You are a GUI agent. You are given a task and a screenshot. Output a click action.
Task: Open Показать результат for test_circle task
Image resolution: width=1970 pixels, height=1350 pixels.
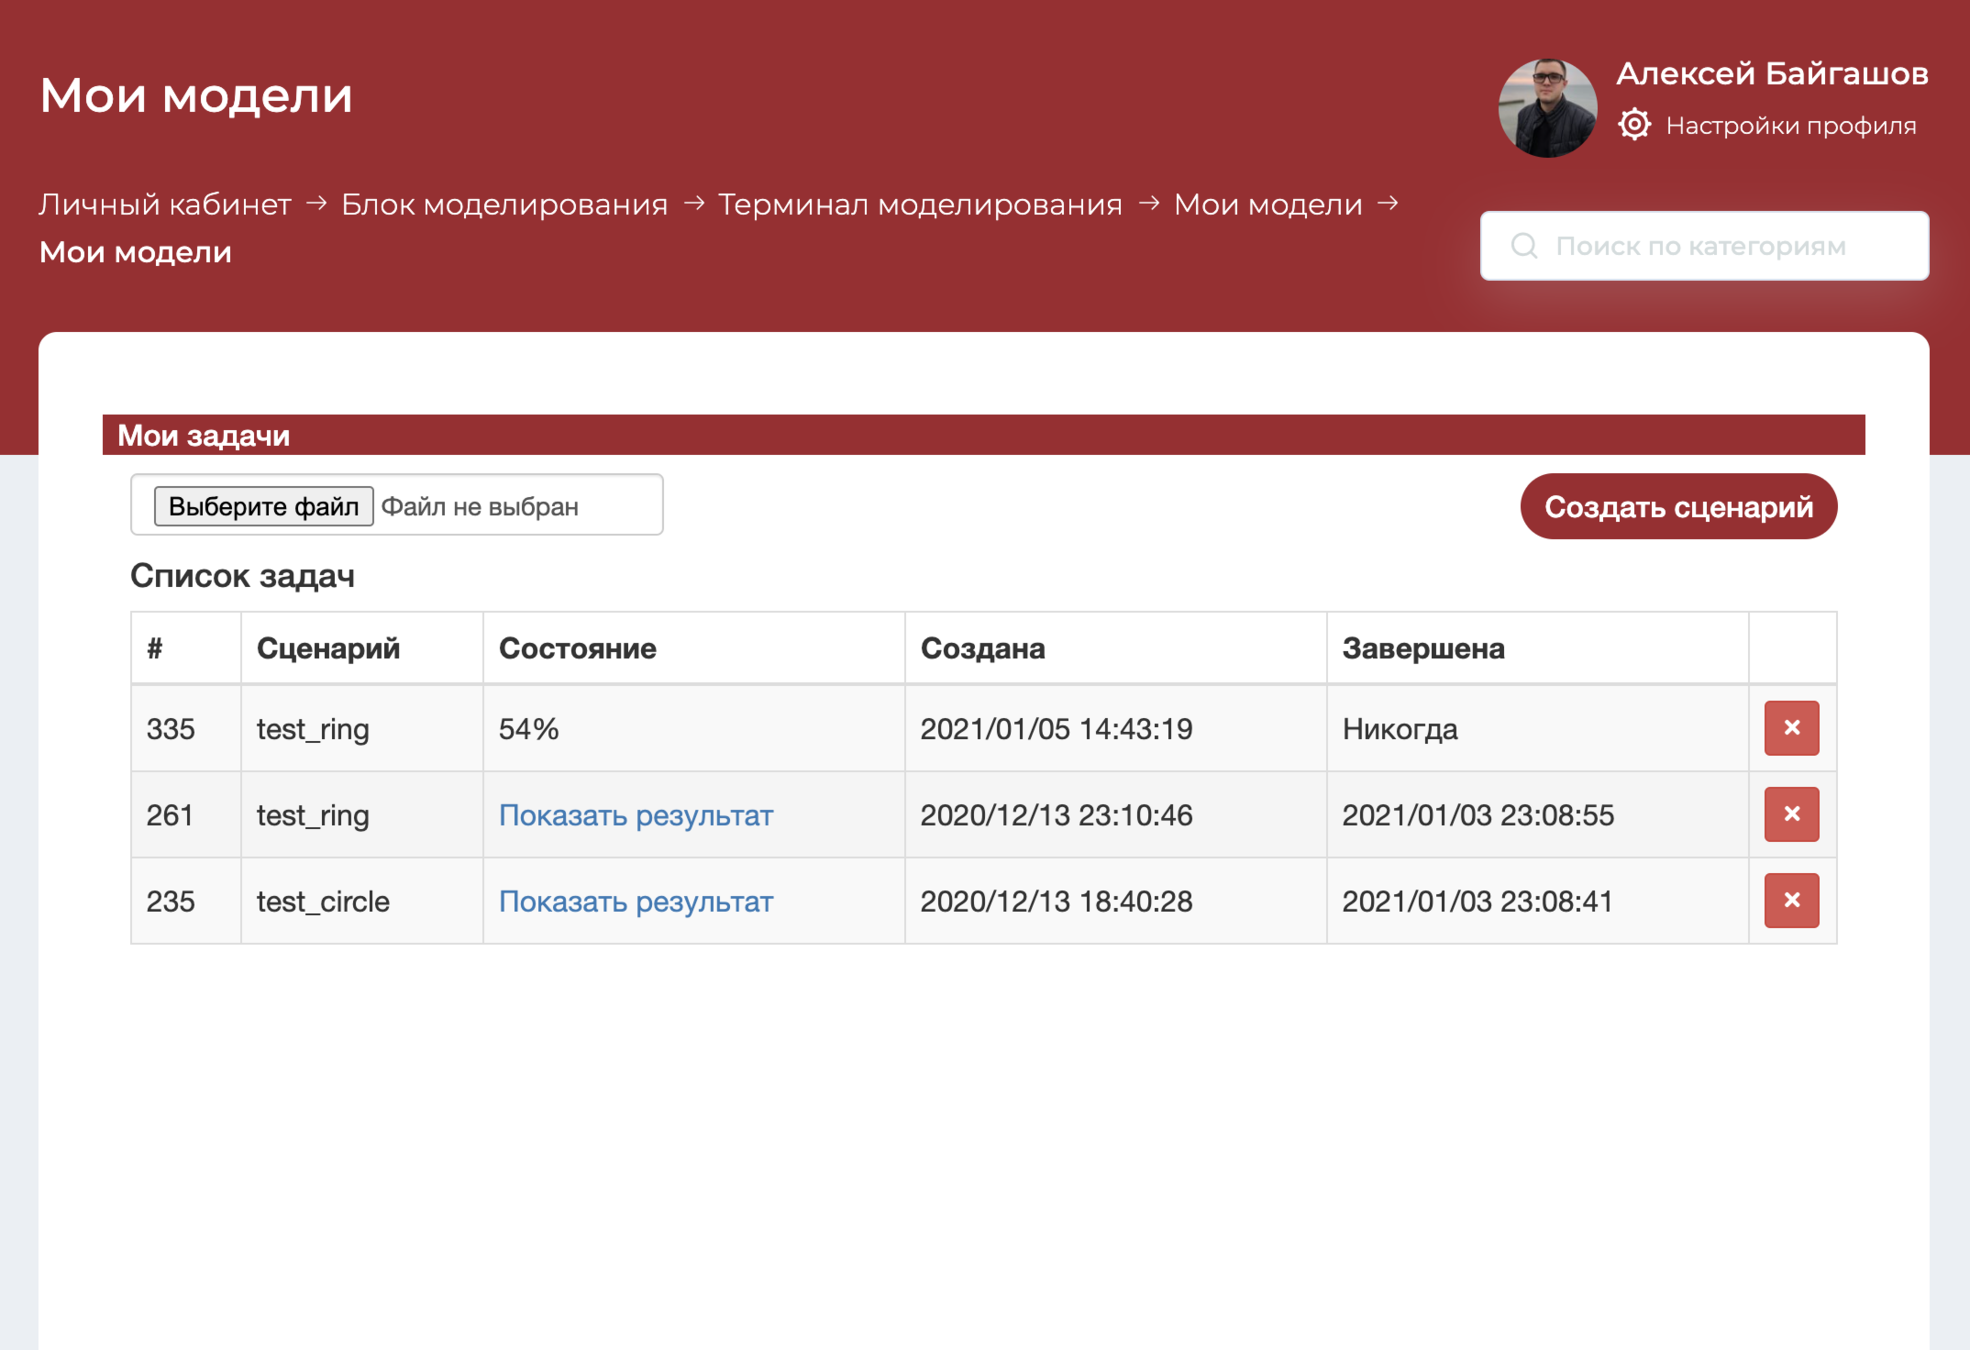pyautogui.click(x=635, y=901)
